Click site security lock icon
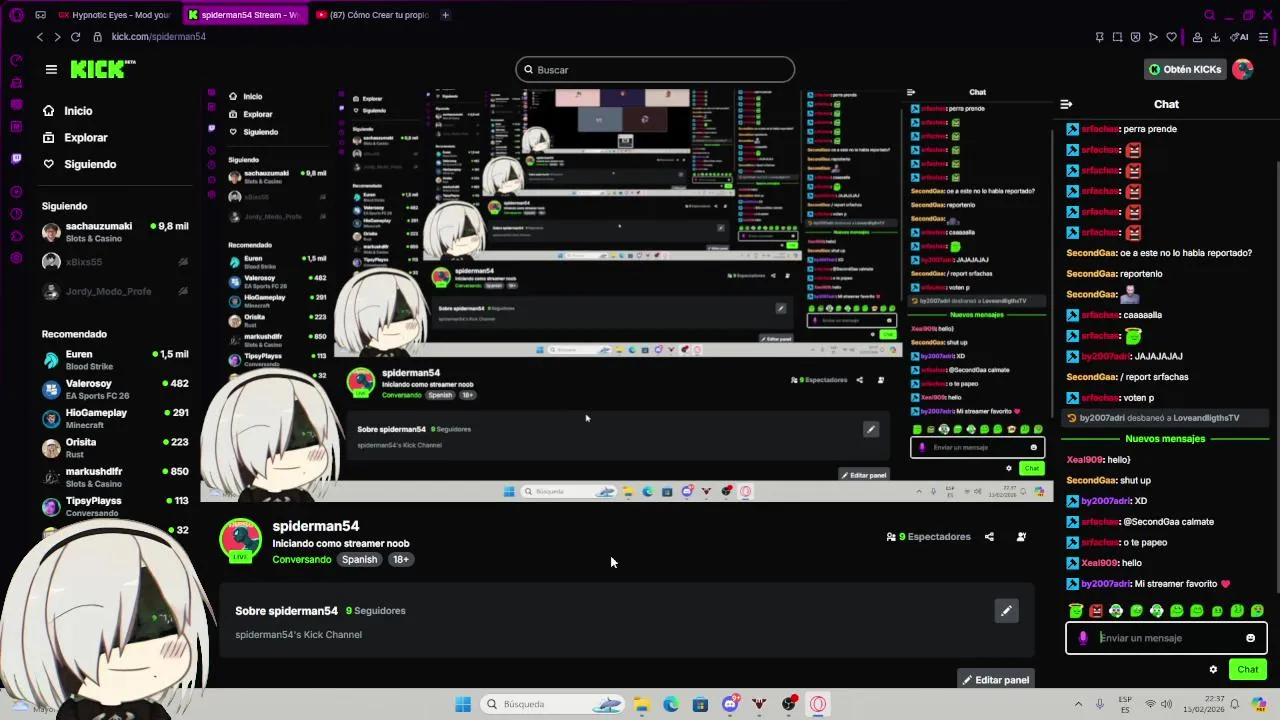Viewport: 1280px width, 720px height. (x=97, y=37)
